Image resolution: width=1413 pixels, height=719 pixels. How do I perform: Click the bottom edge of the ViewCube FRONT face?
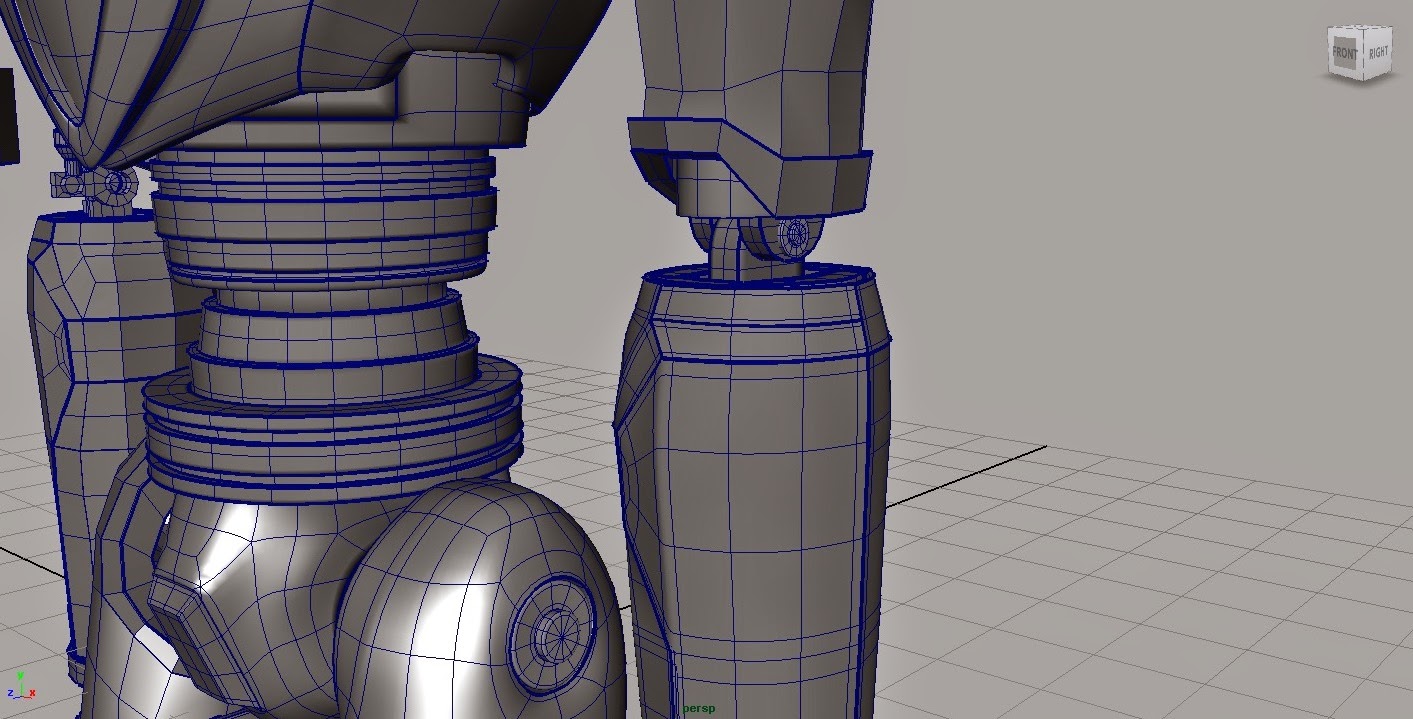1345,75
